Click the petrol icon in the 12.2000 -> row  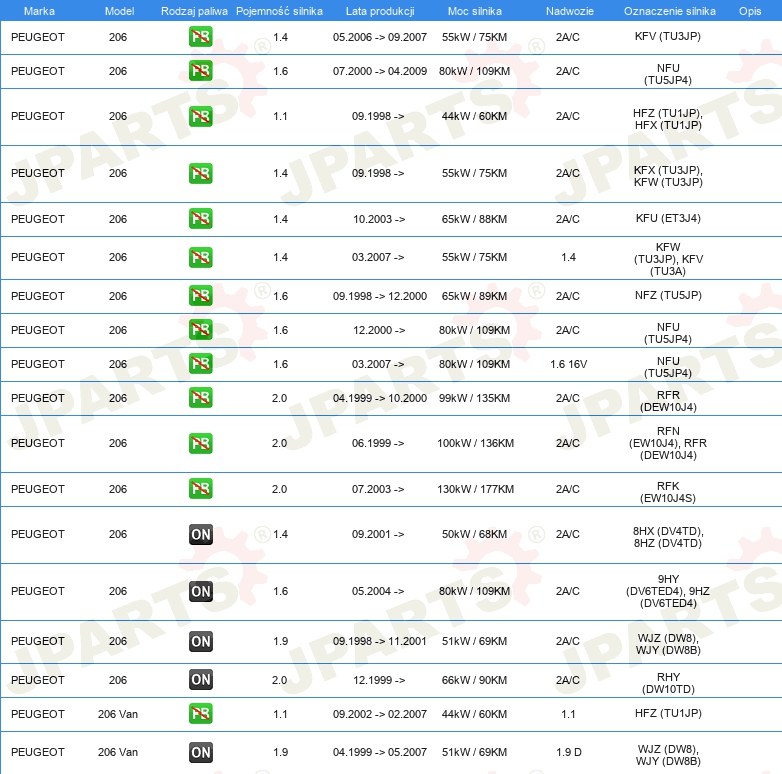coord(200,330)
